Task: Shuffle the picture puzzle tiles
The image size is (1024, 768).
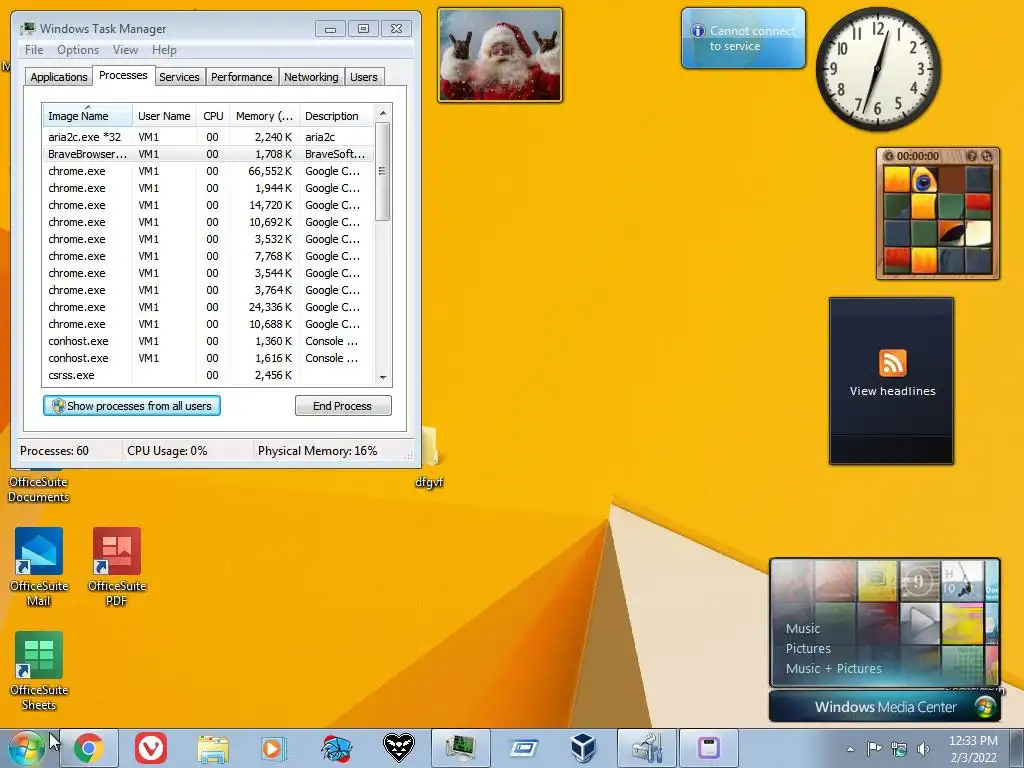Action: point(987,156)
